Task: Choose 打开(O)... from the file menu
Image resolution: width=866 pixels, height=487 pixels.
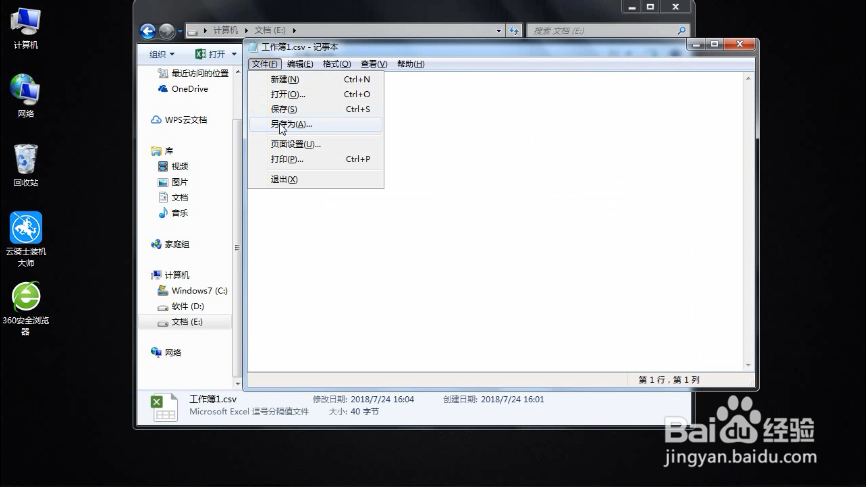Action: [x=316, y=94]
